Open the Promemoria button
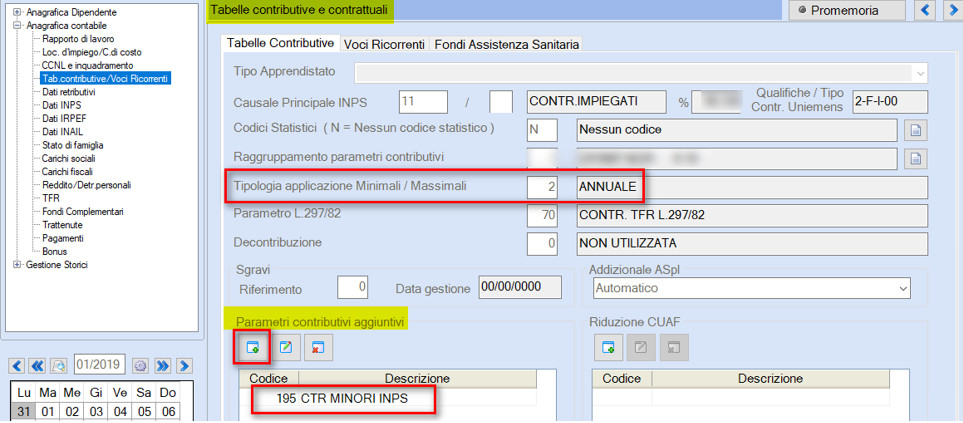Screen dimensions: 963x423 coord(846,10)
